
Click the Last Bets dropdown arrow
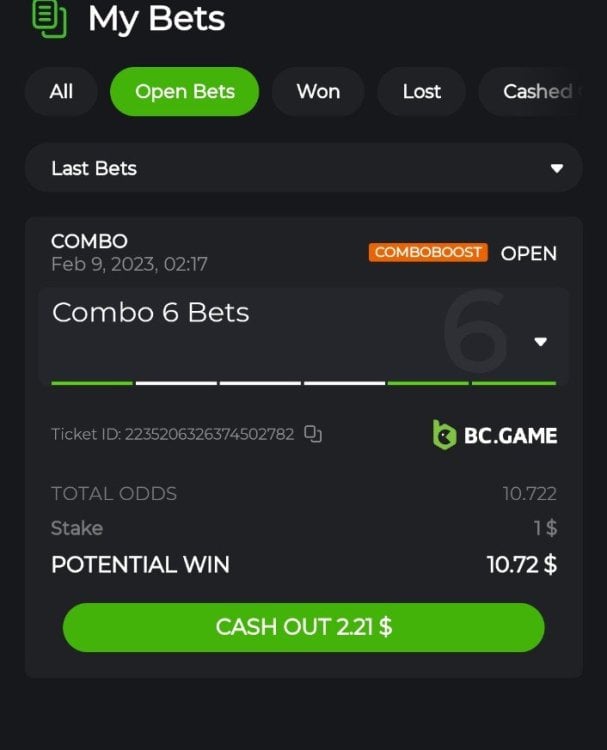coord(556,168)
